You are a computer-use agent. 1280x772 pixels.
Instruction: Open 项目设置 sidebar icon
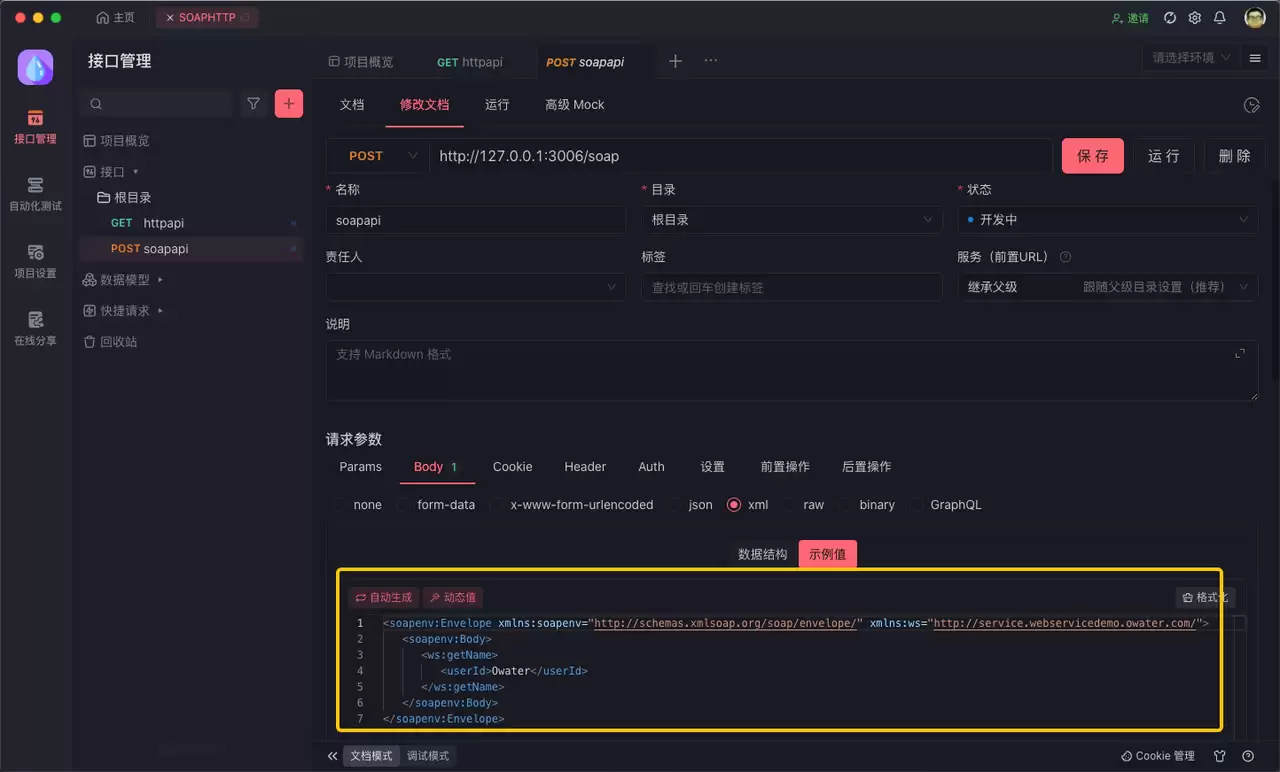click(x=35, y=261)
